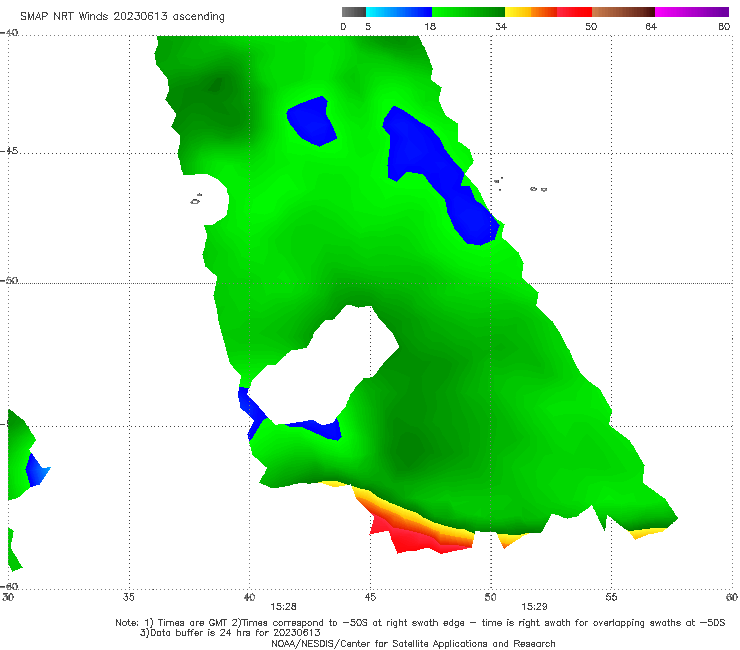Click the color bar label '5'
740x650 pixels.
tap(368, 27)
